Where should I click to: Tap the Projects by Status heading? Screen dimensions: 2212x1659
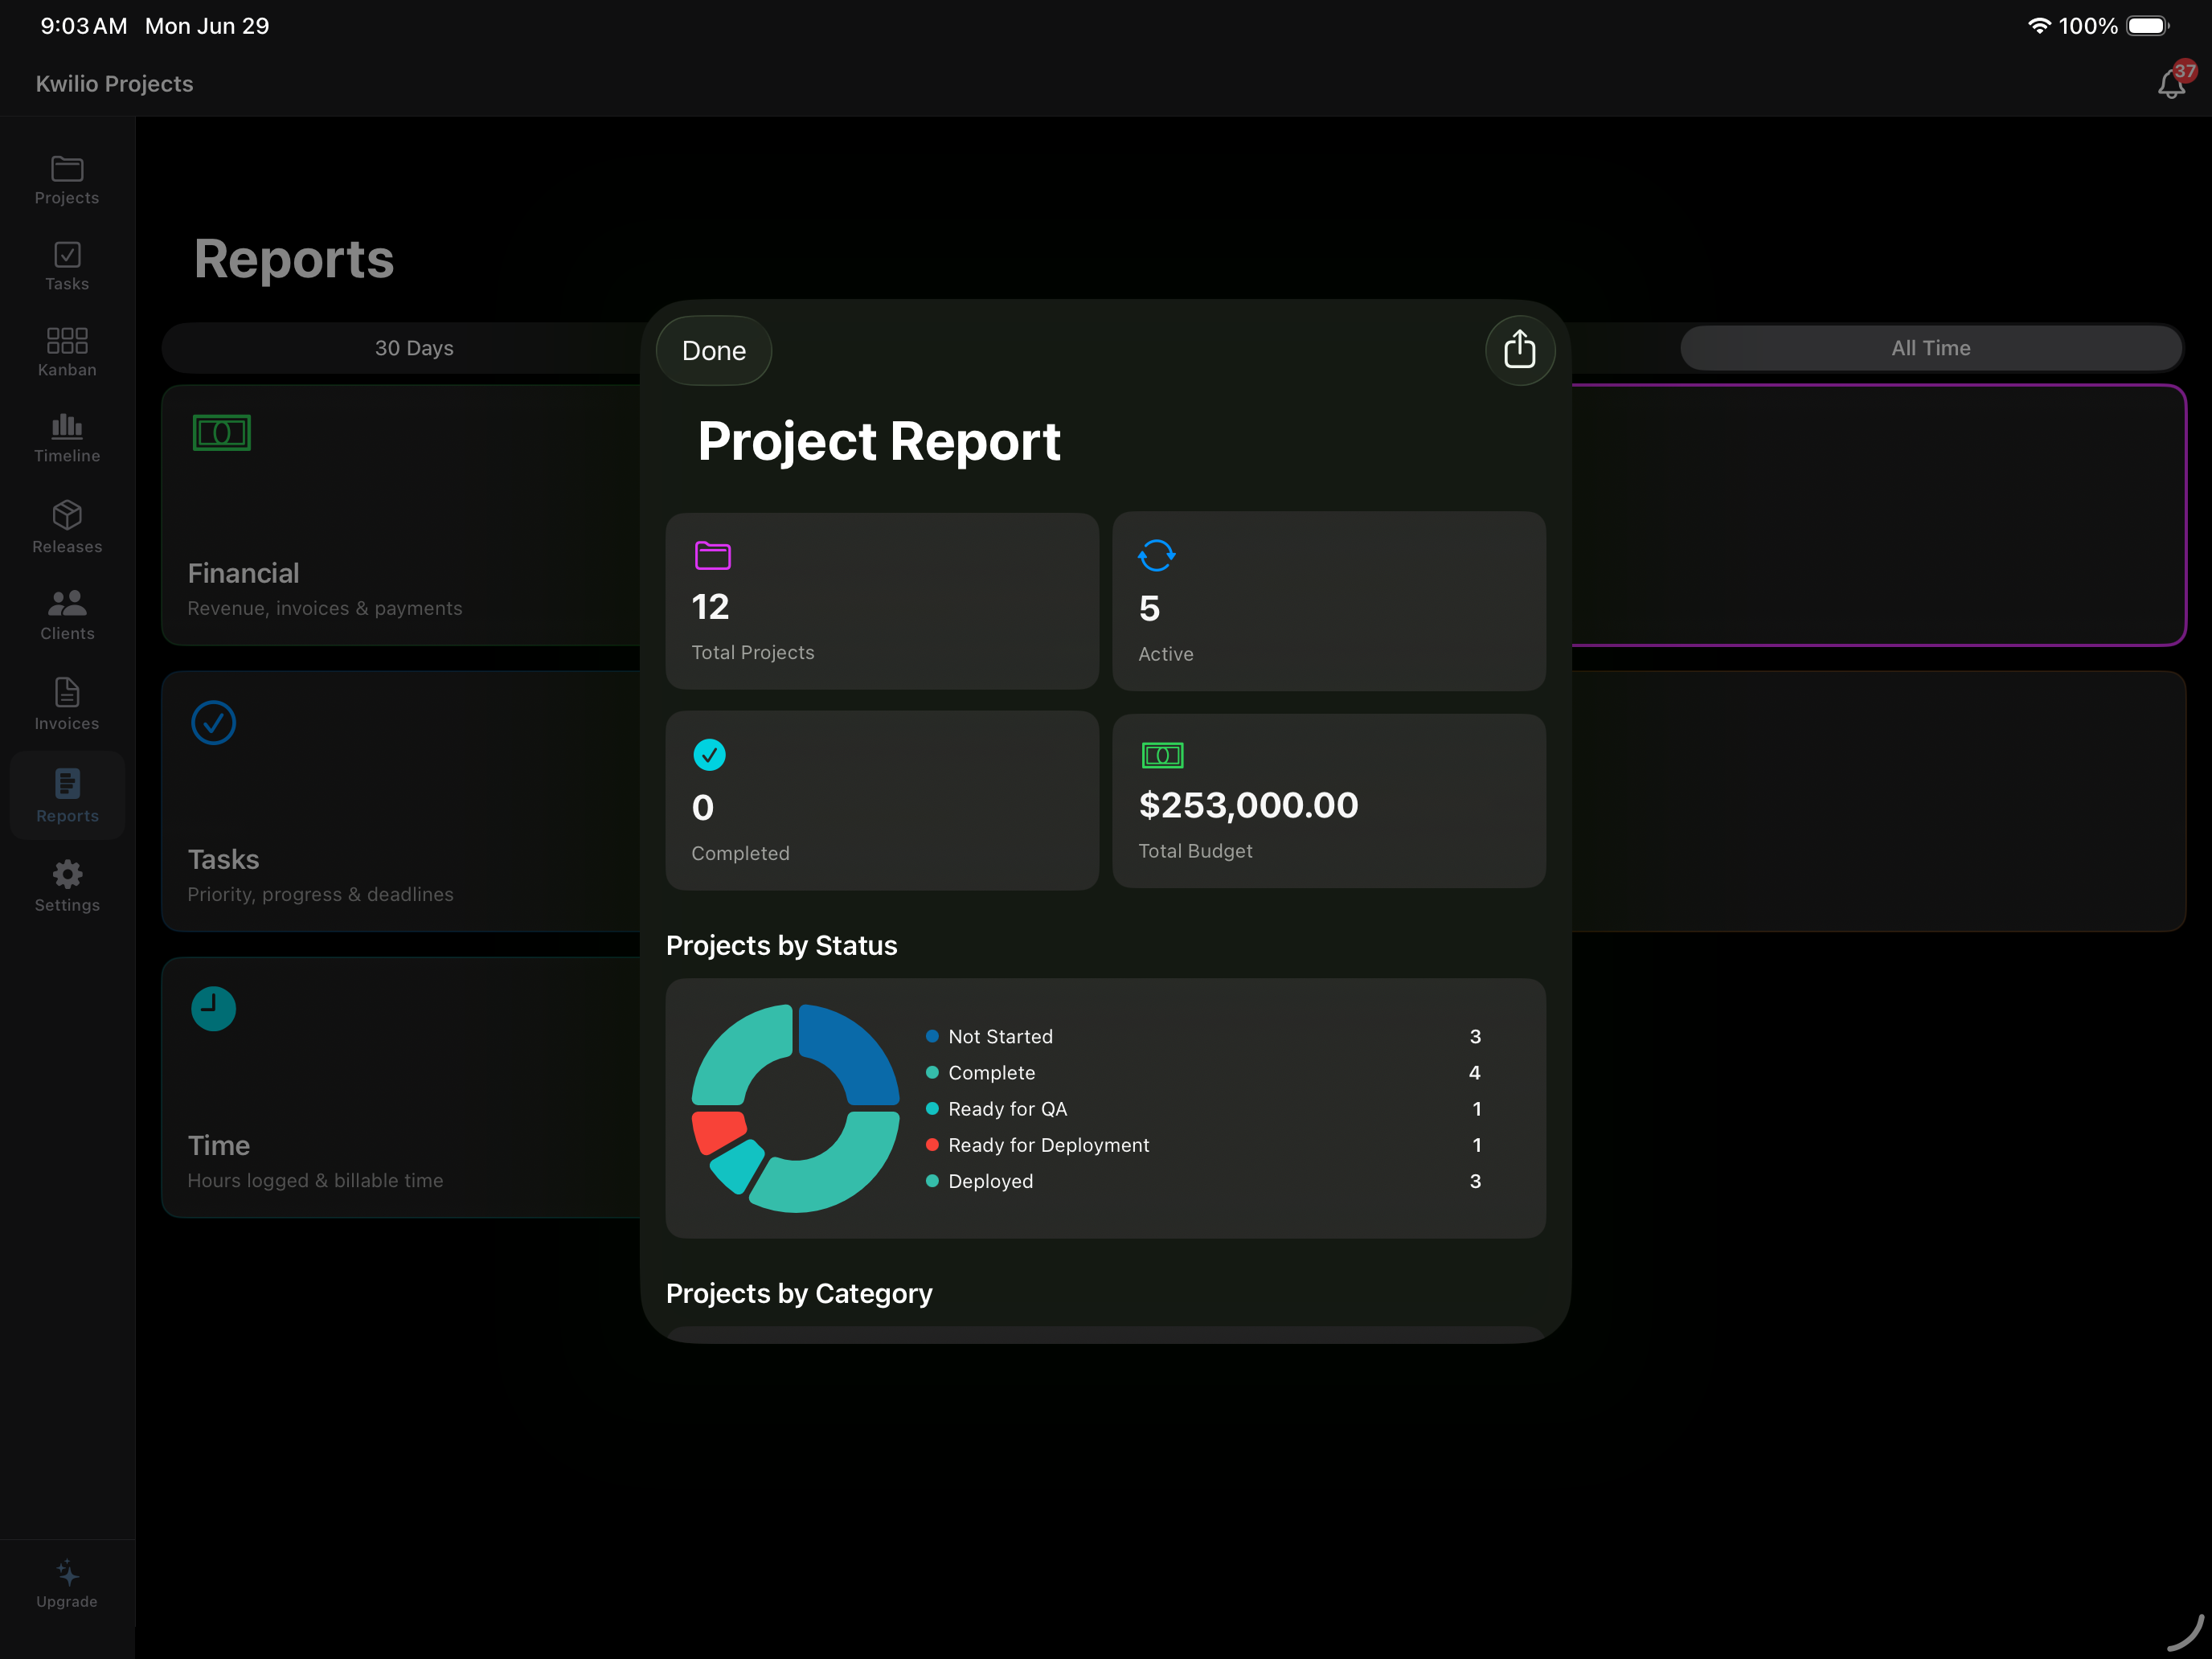(781, 945)
